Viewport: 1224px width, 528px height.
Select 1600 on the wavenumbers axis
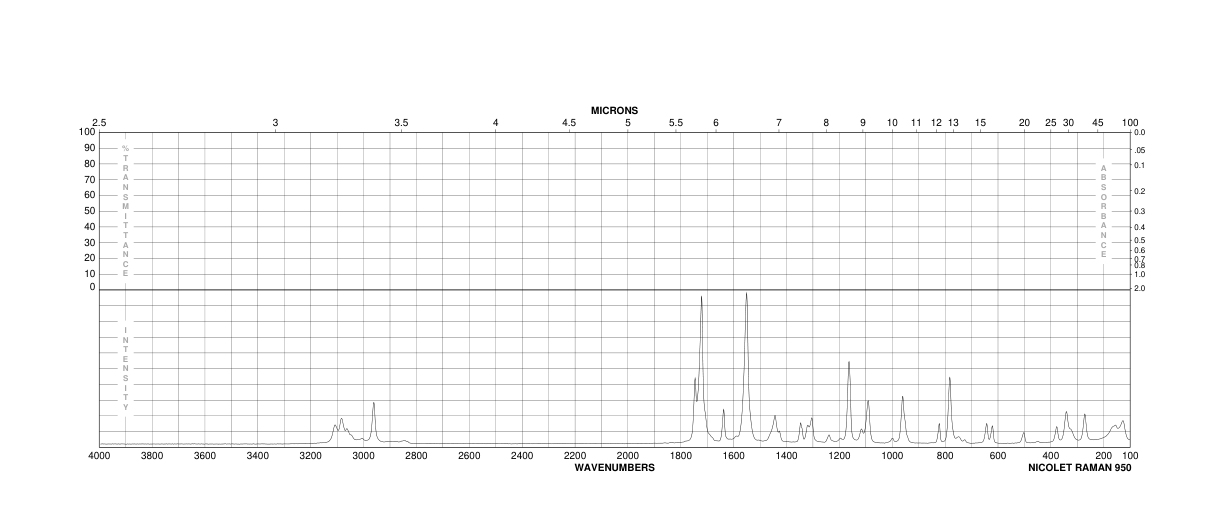coord(733,456)
